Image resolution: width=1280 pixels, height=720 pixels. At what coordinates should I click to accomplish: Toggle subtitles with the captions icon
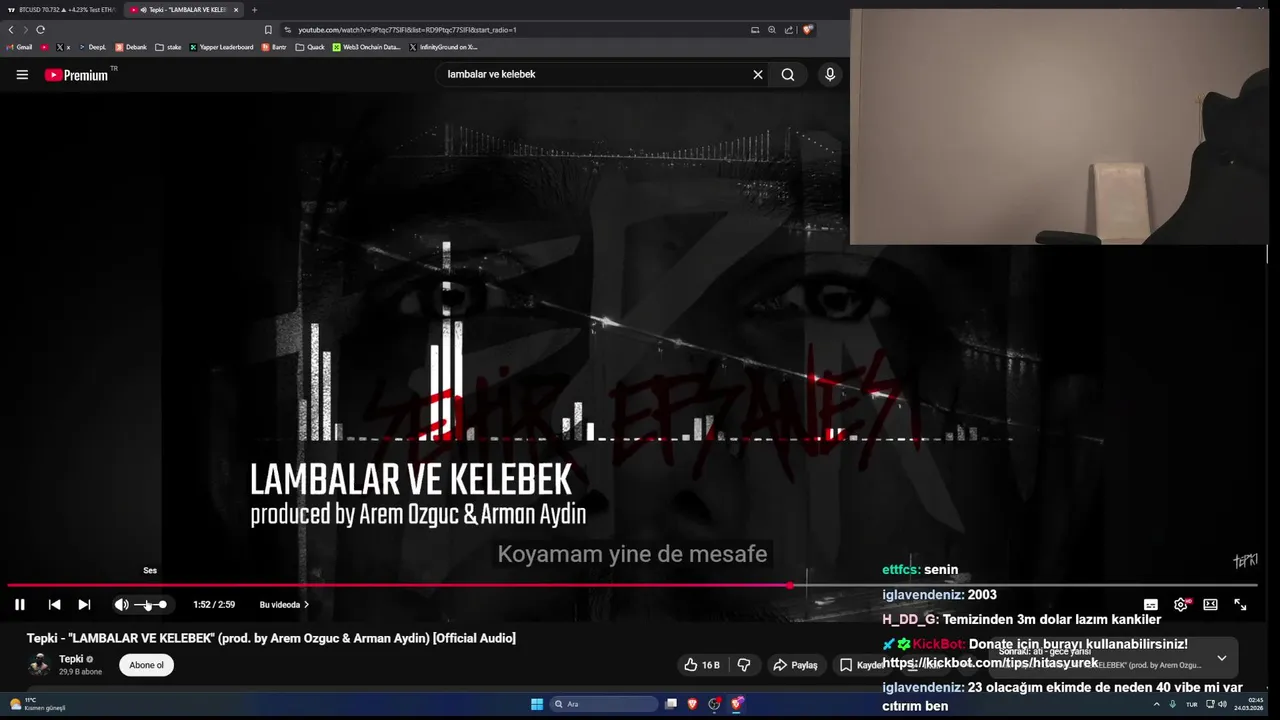tap(1151, 604)
